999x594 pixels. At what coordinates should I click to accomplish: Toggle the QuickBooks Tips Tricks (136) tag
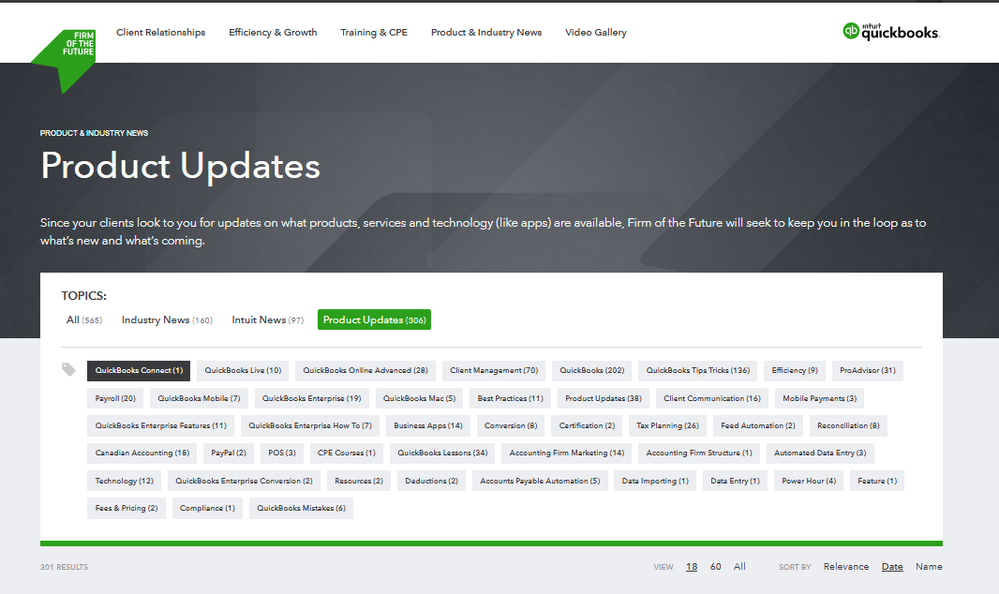coord(698,370)
